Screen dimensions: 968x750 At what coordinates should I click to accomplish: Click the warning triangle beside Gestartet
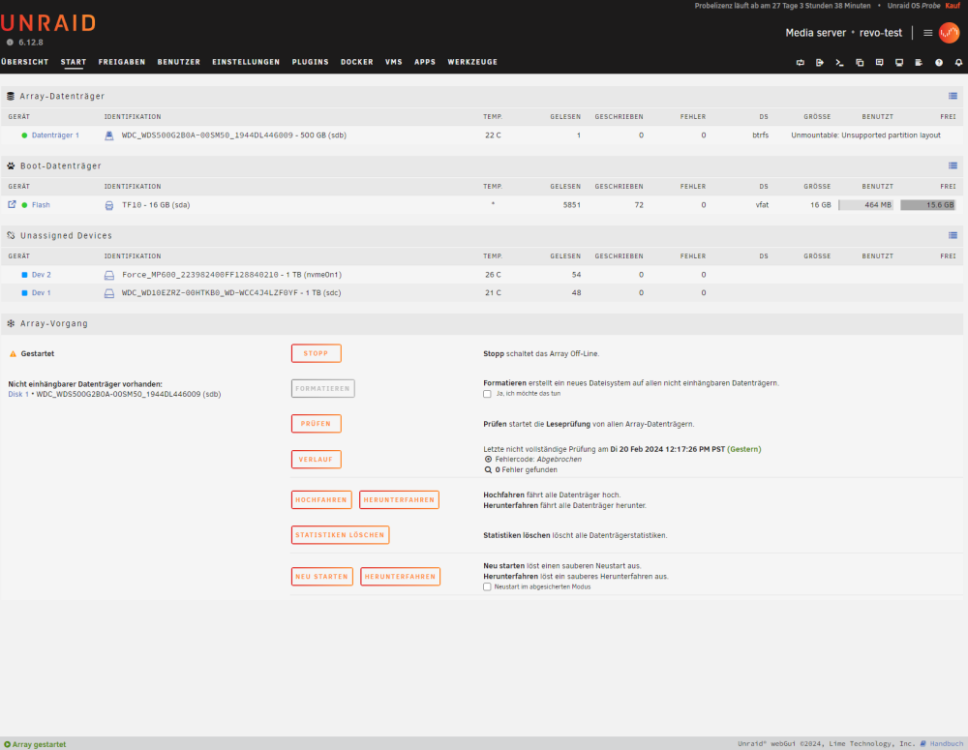point(13,354)
